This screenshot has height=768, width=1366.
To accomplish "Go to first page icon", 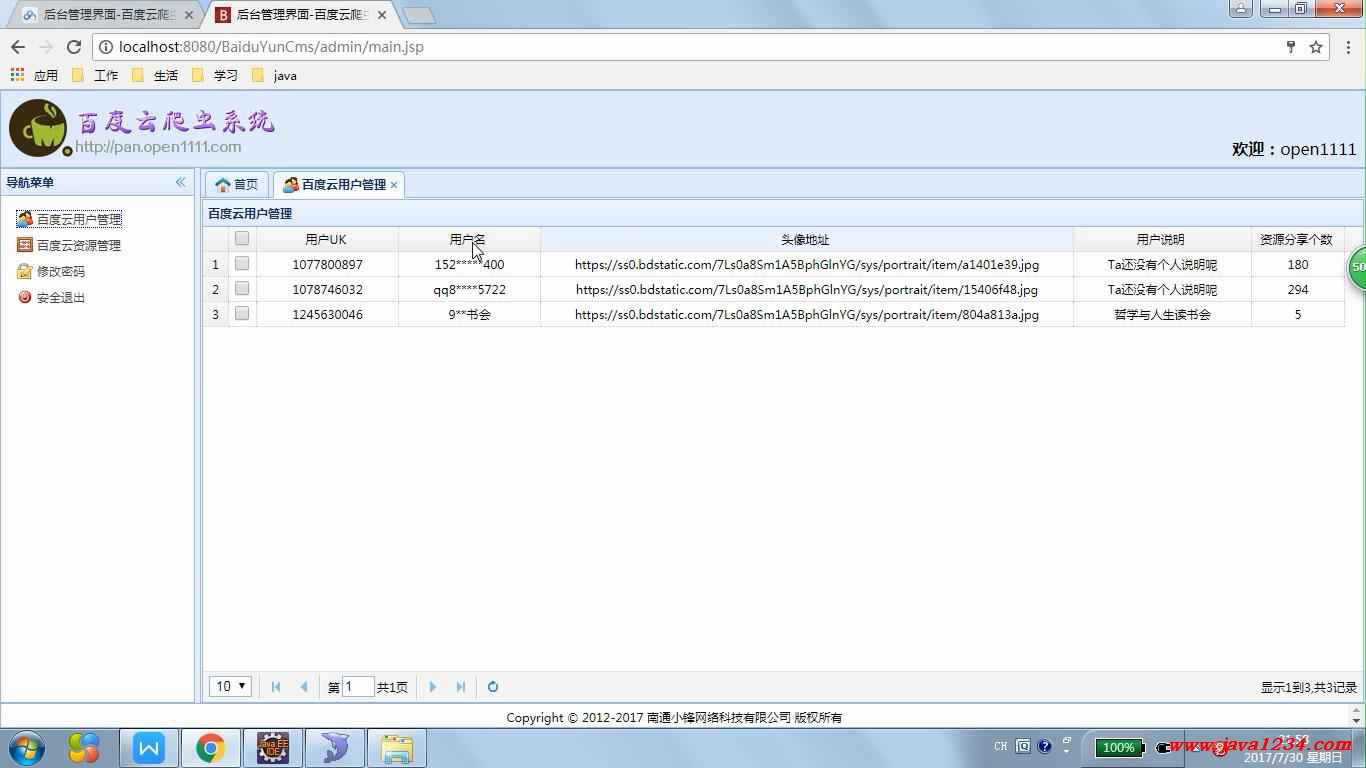I will 276,687.
